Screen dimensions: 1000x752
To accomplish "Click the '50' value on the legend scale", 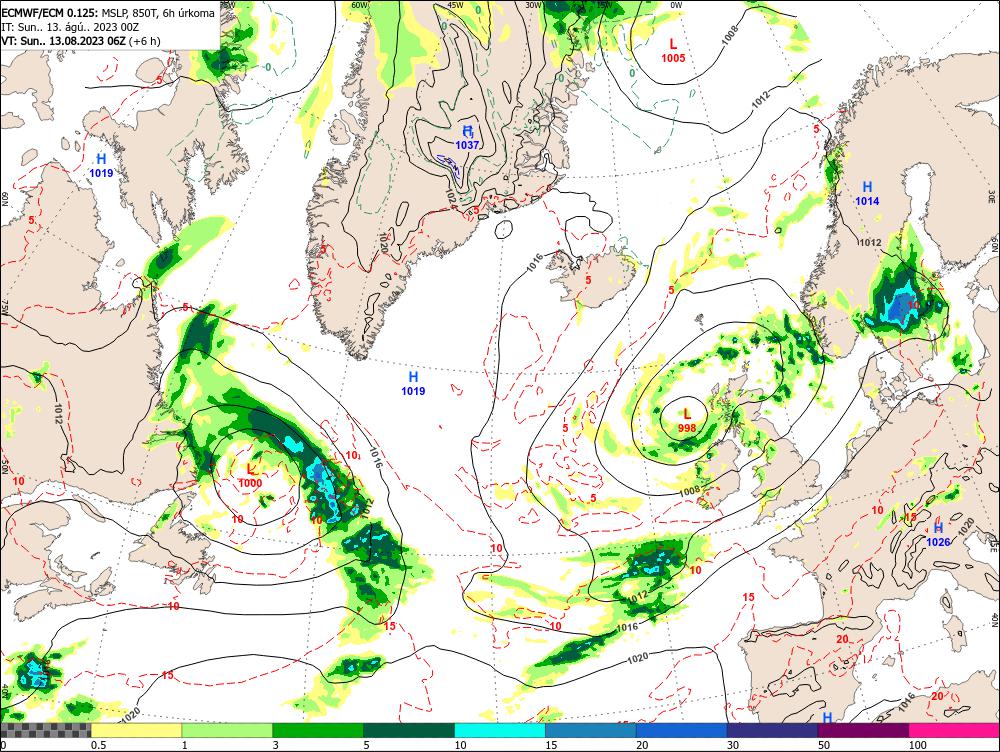I will [824, 745].
